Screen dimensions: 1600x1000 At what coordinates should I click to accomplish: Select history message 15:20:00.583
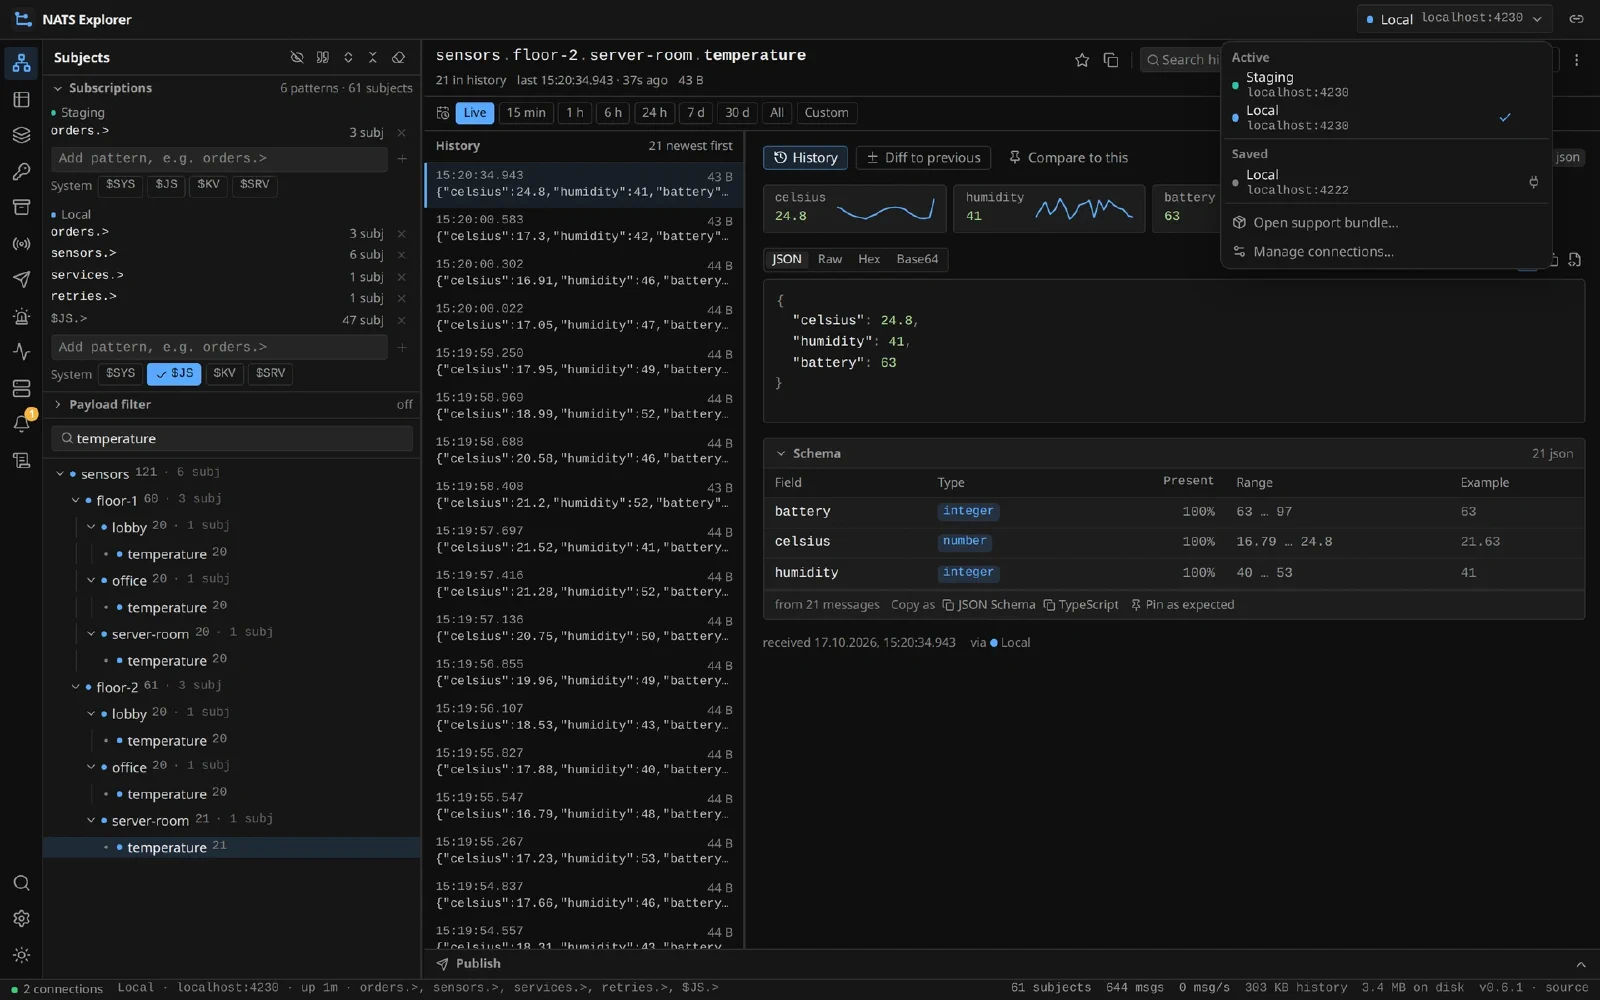[x=585, y=229]
